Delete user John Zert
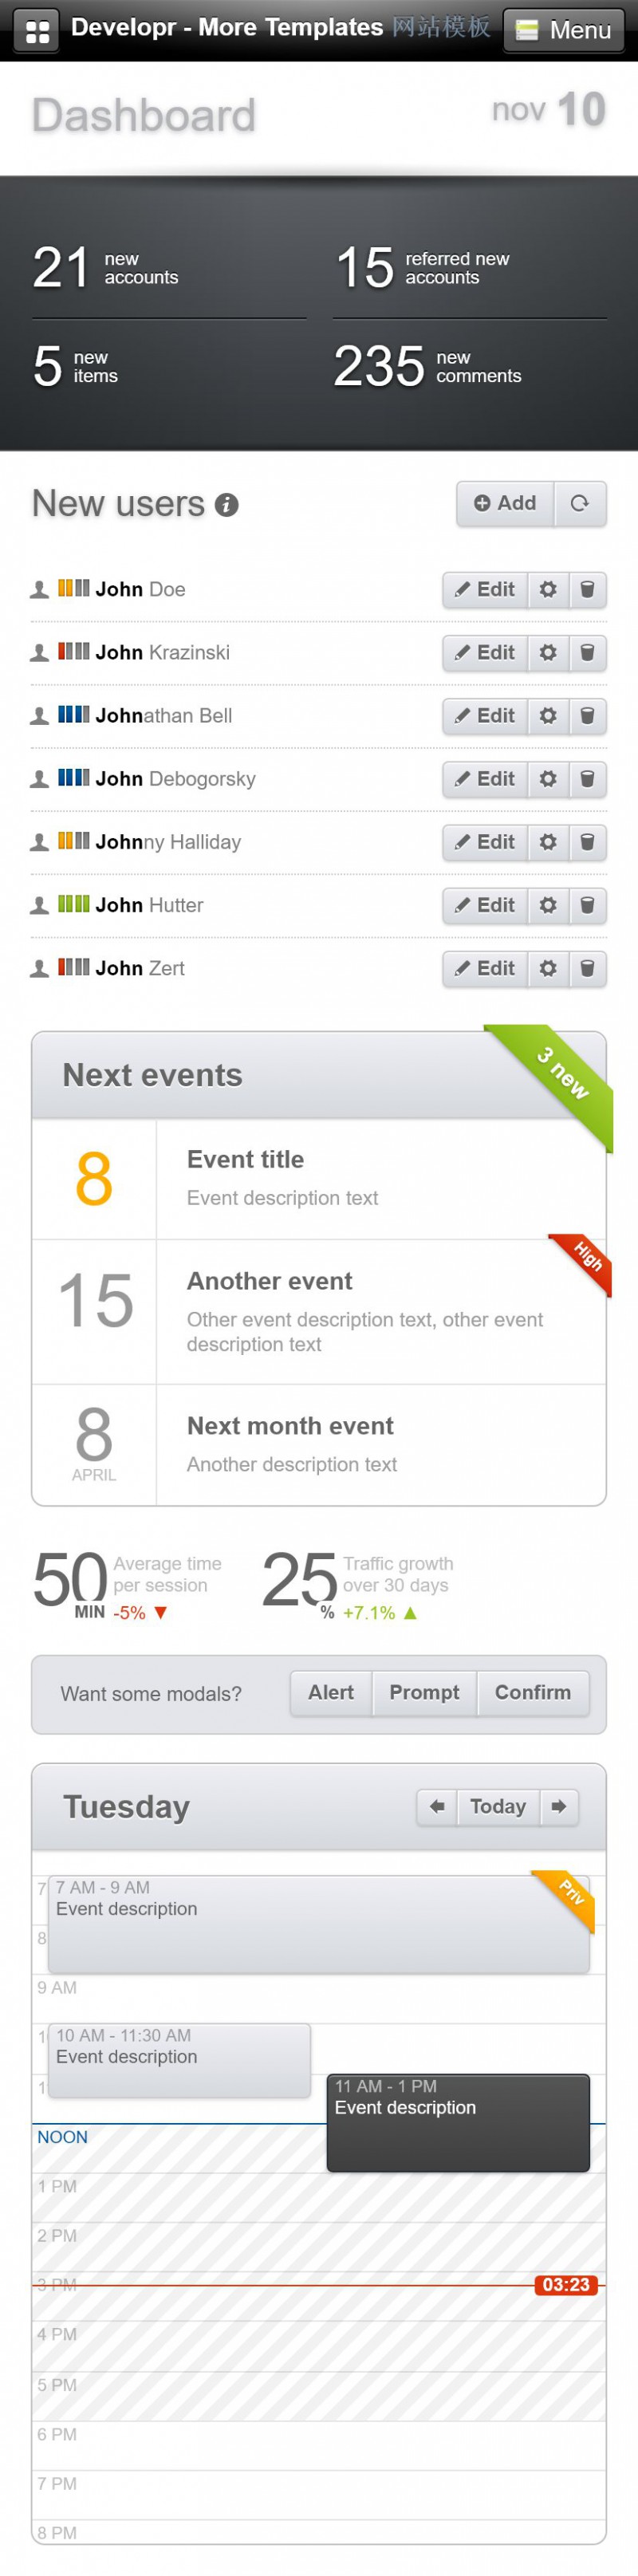Screen dimensions: 638x2576 [x=588, y=967]
